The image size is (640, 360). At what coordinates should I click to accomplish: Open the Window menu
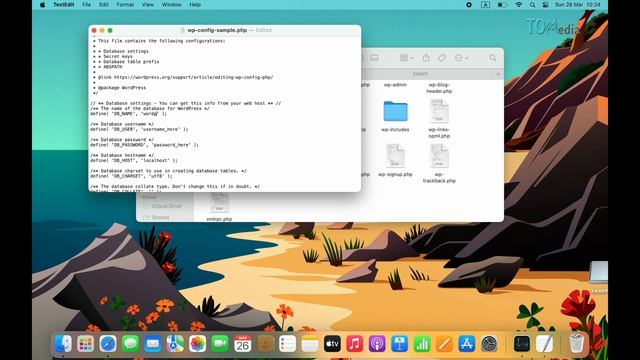171,4
